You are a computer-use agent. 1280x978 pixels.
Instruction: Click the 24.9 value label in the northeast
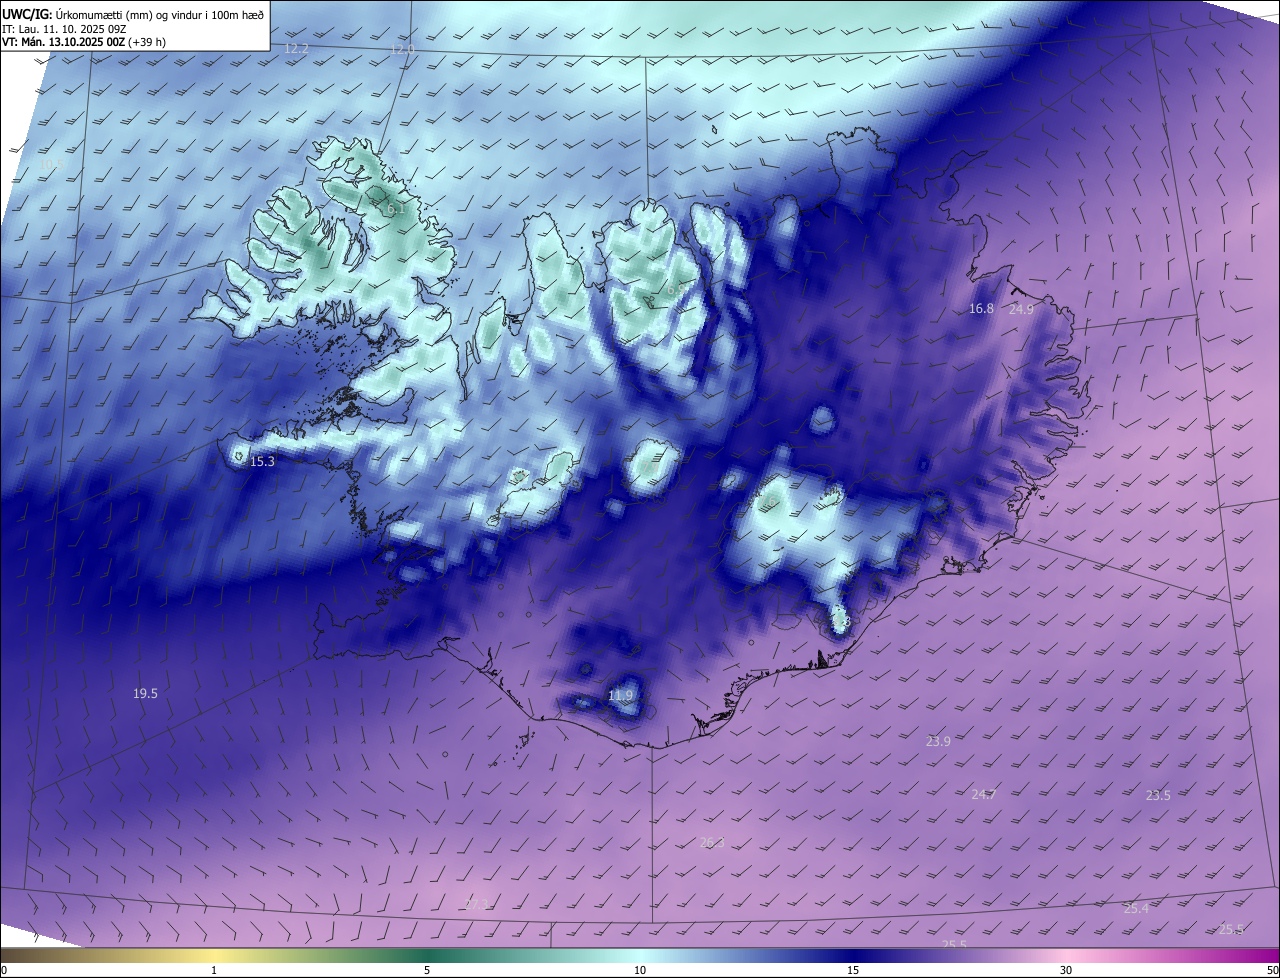click(x=1021, y=309)
